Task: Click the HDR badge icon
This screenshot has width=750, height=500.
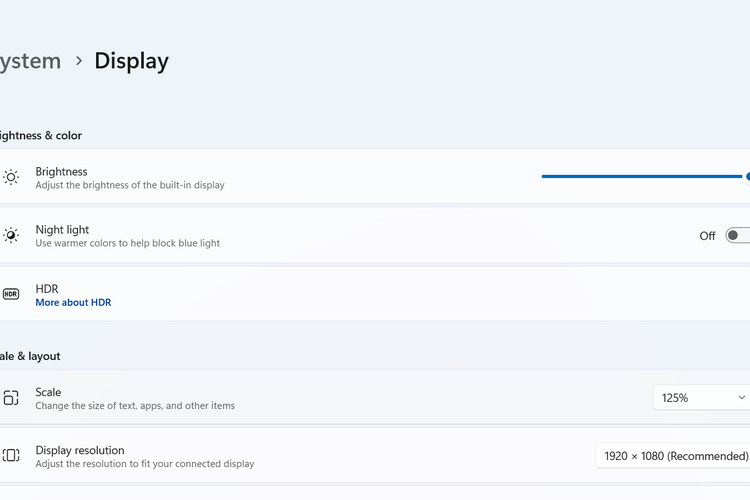Action: (x=11, y=294)
